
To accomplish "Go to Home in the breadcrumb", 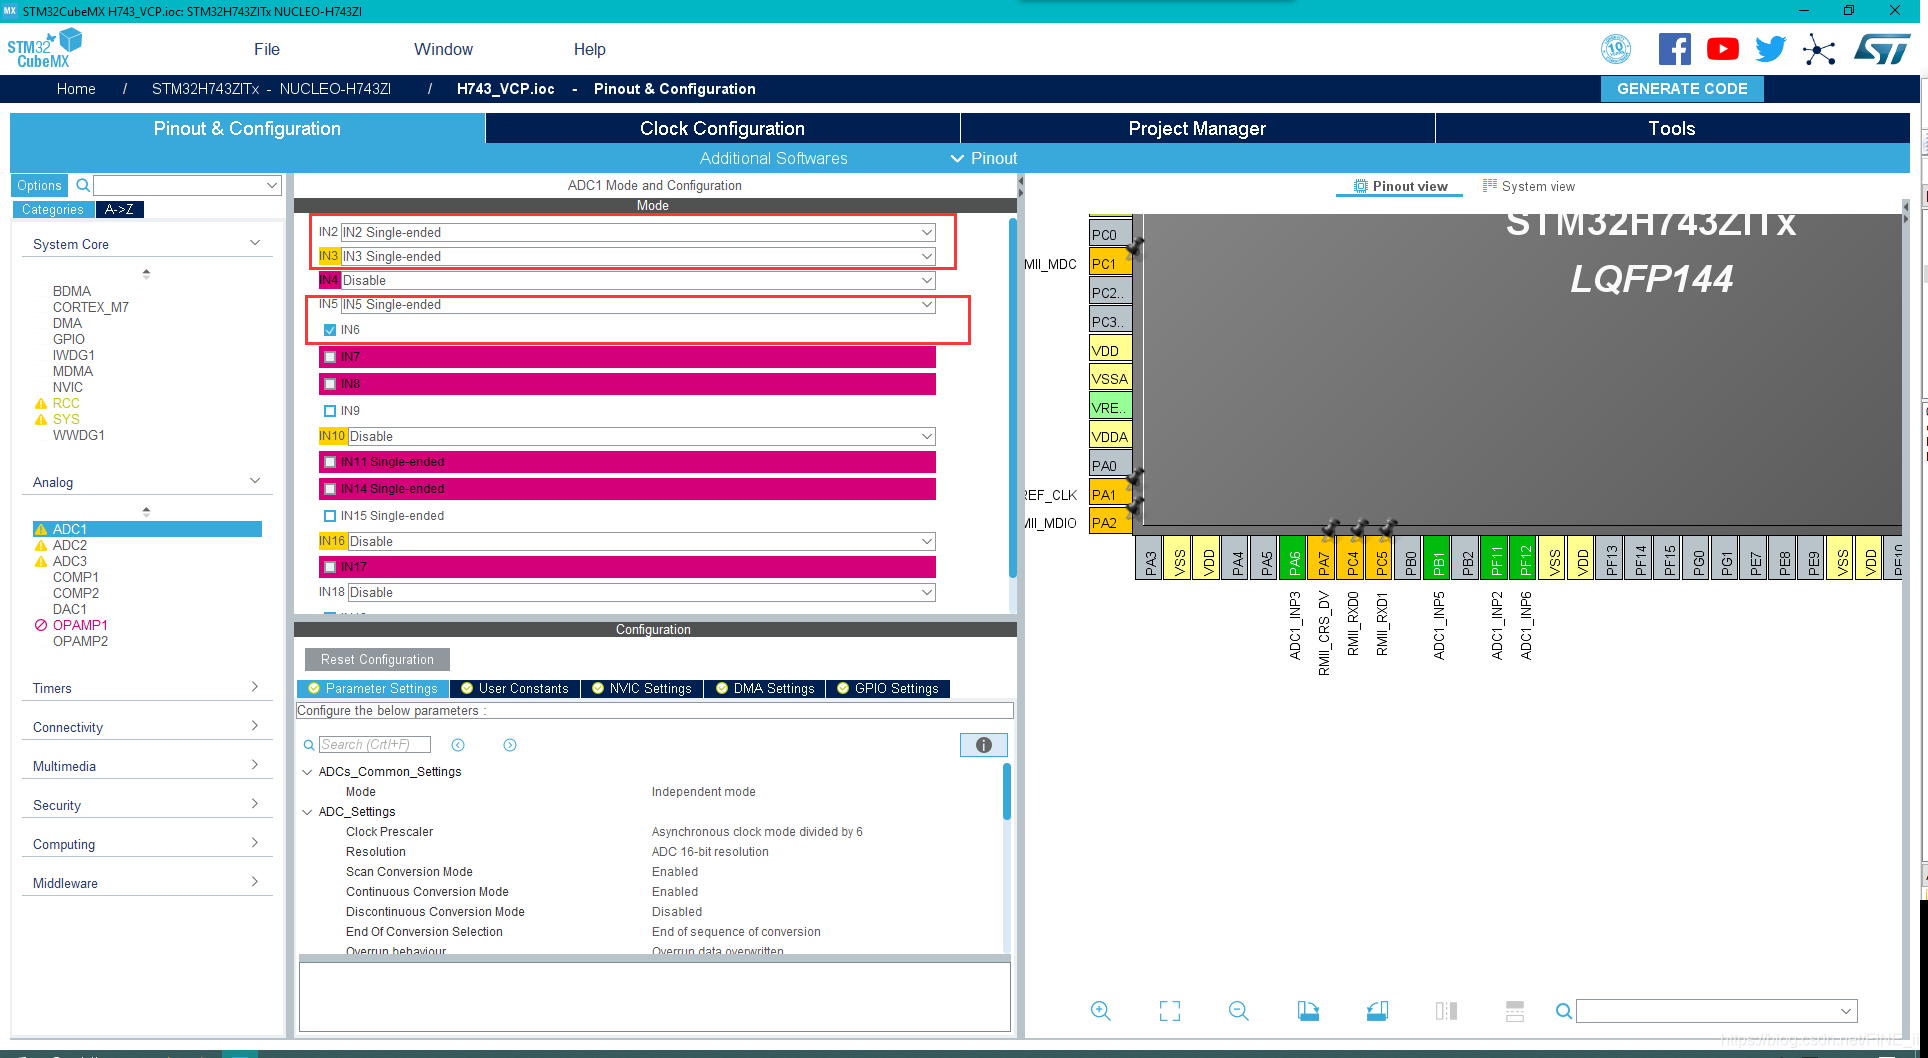I will [76, 89].
